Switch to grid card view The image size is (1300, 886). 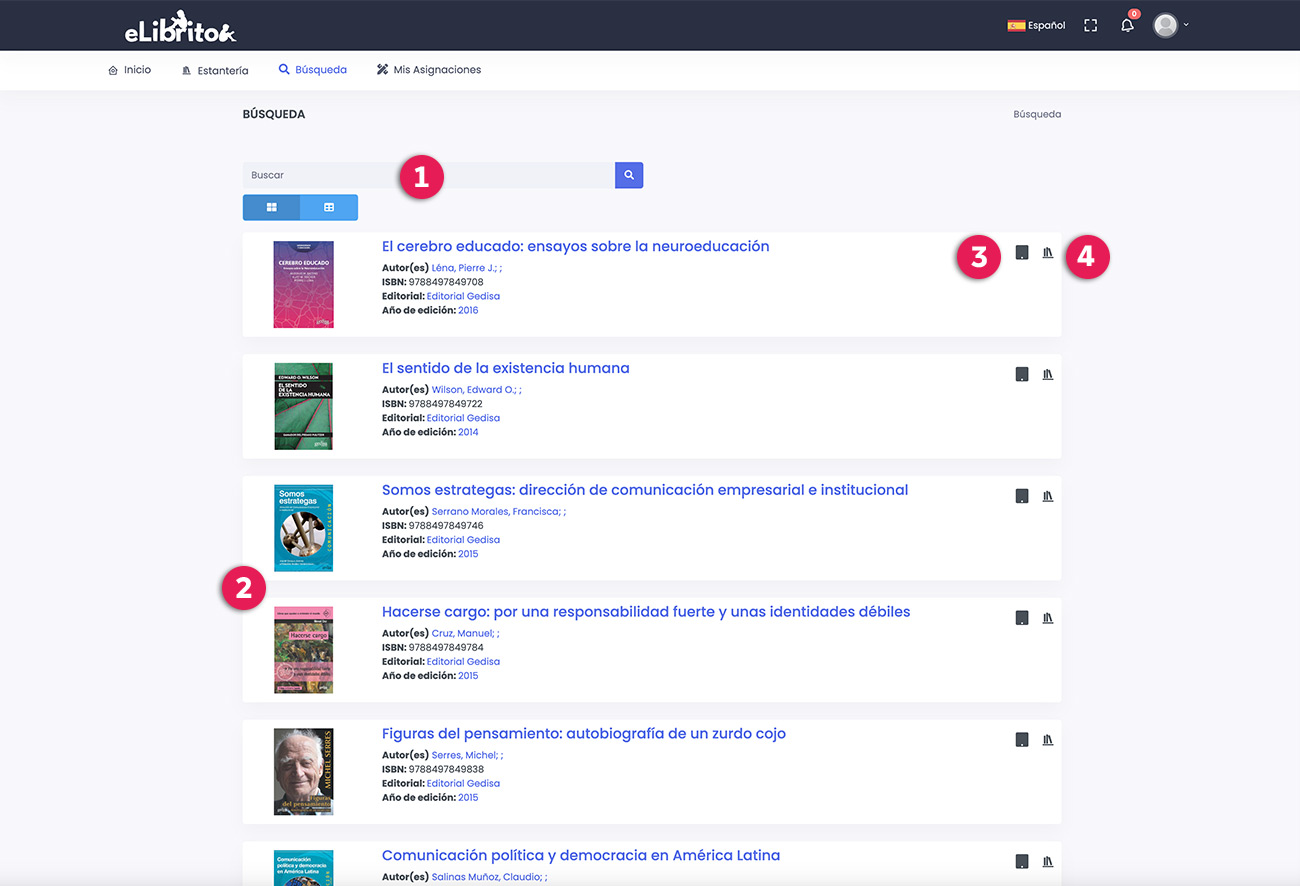(x=271, y=207)
